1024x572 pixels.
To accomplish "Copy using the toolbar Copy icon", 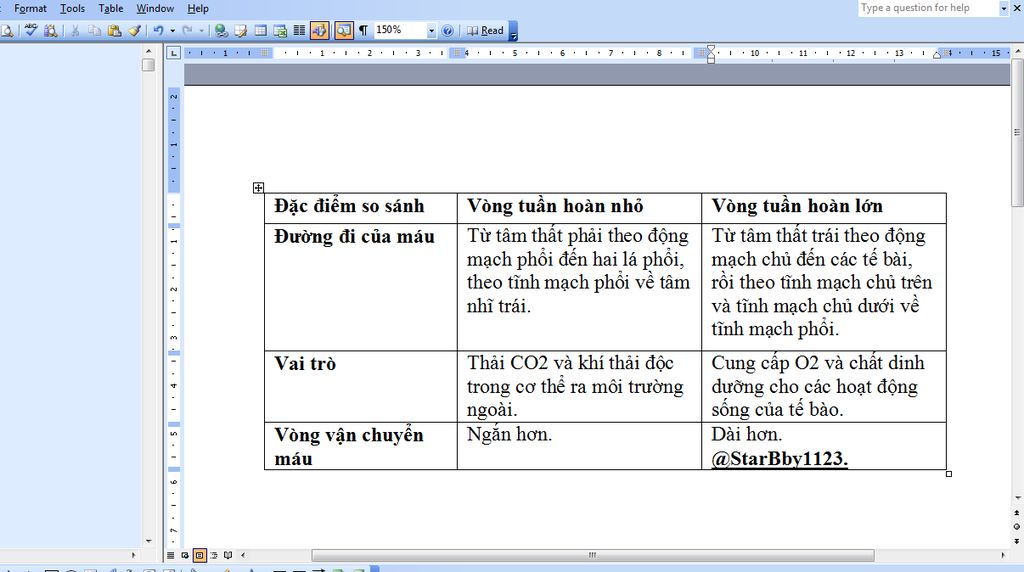I will [94, 30].
